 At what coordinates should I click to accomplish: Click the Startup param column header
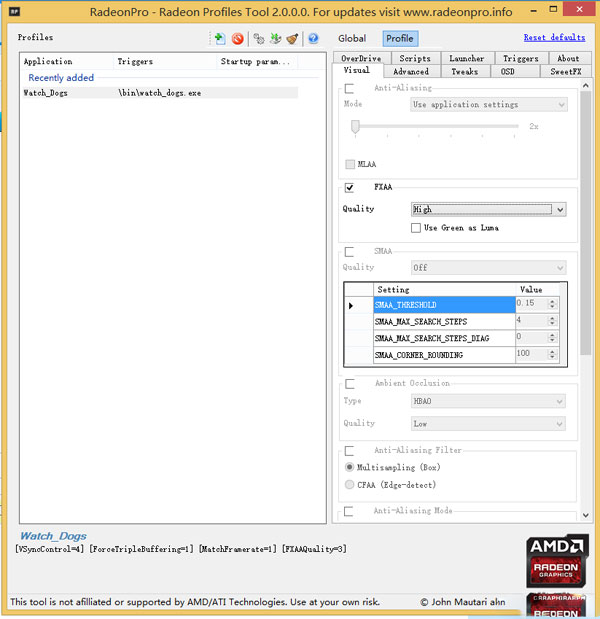pos(257,61)
